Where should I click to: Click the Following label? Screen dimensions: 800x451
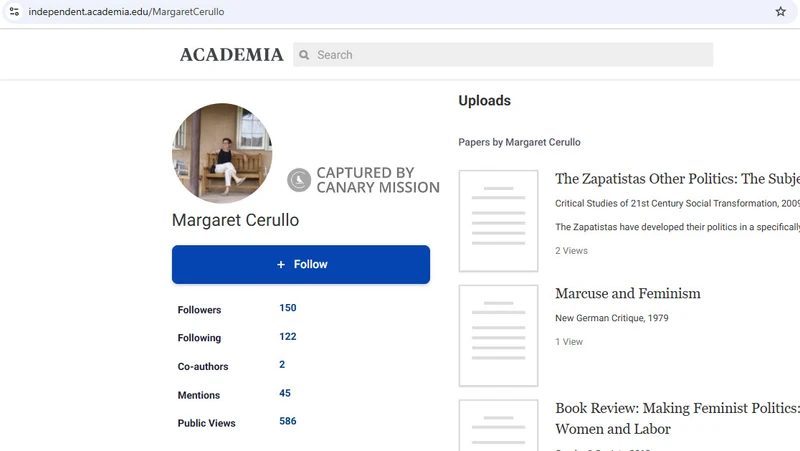199,338
